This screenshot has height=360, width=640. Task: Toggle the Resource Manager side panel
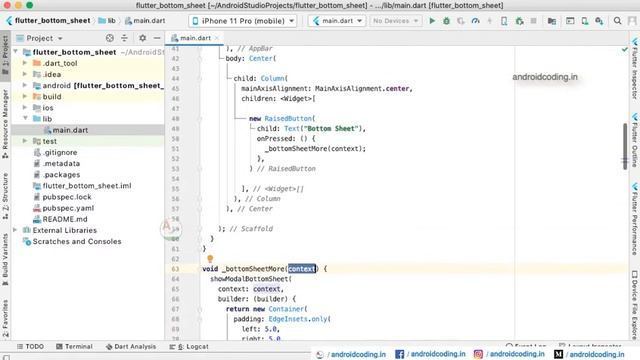[5, 124]
